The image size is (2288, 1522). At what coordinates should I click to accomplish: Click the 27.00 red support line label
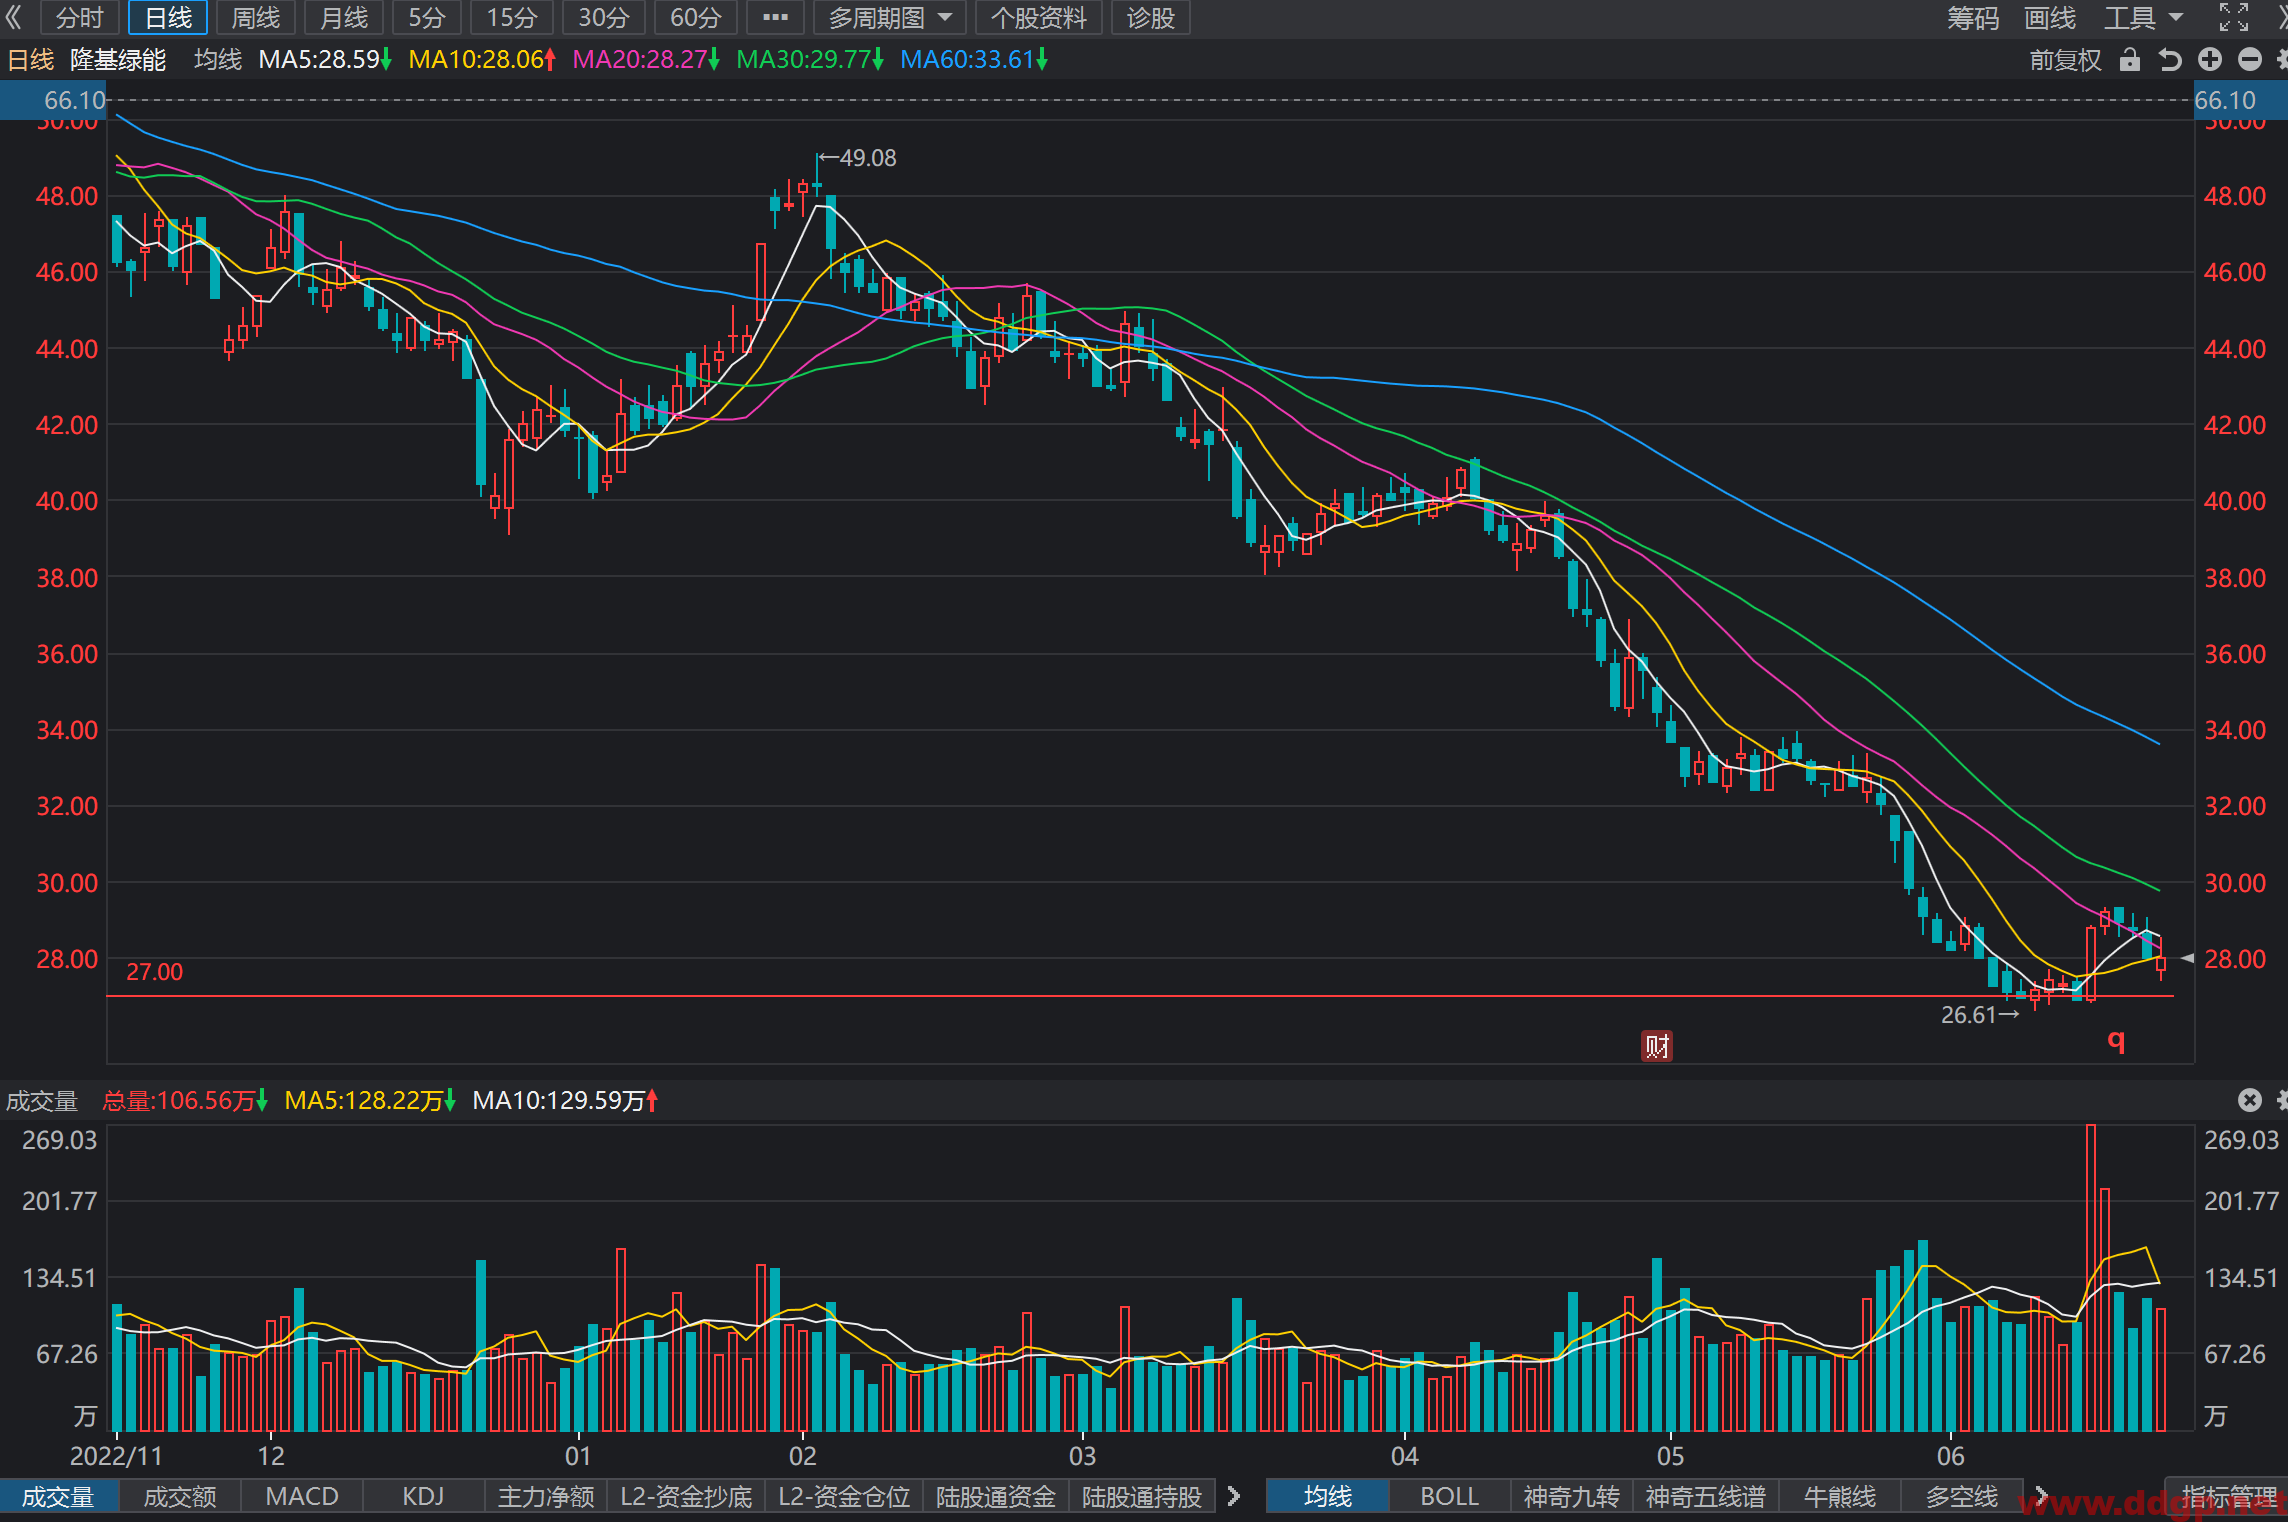[155, 972]
